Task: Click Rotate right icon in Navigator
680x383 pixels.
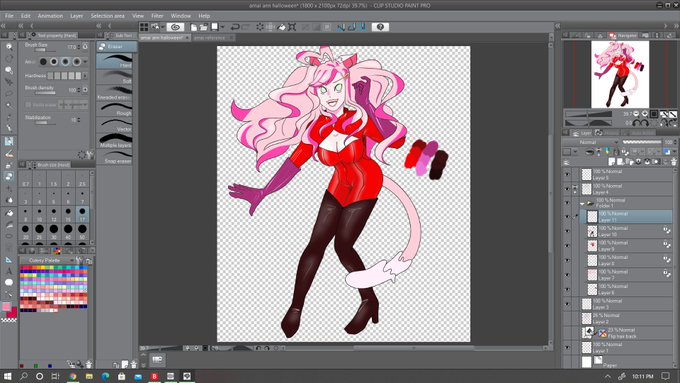Action: pyautogui.click(x=644, y=123)
